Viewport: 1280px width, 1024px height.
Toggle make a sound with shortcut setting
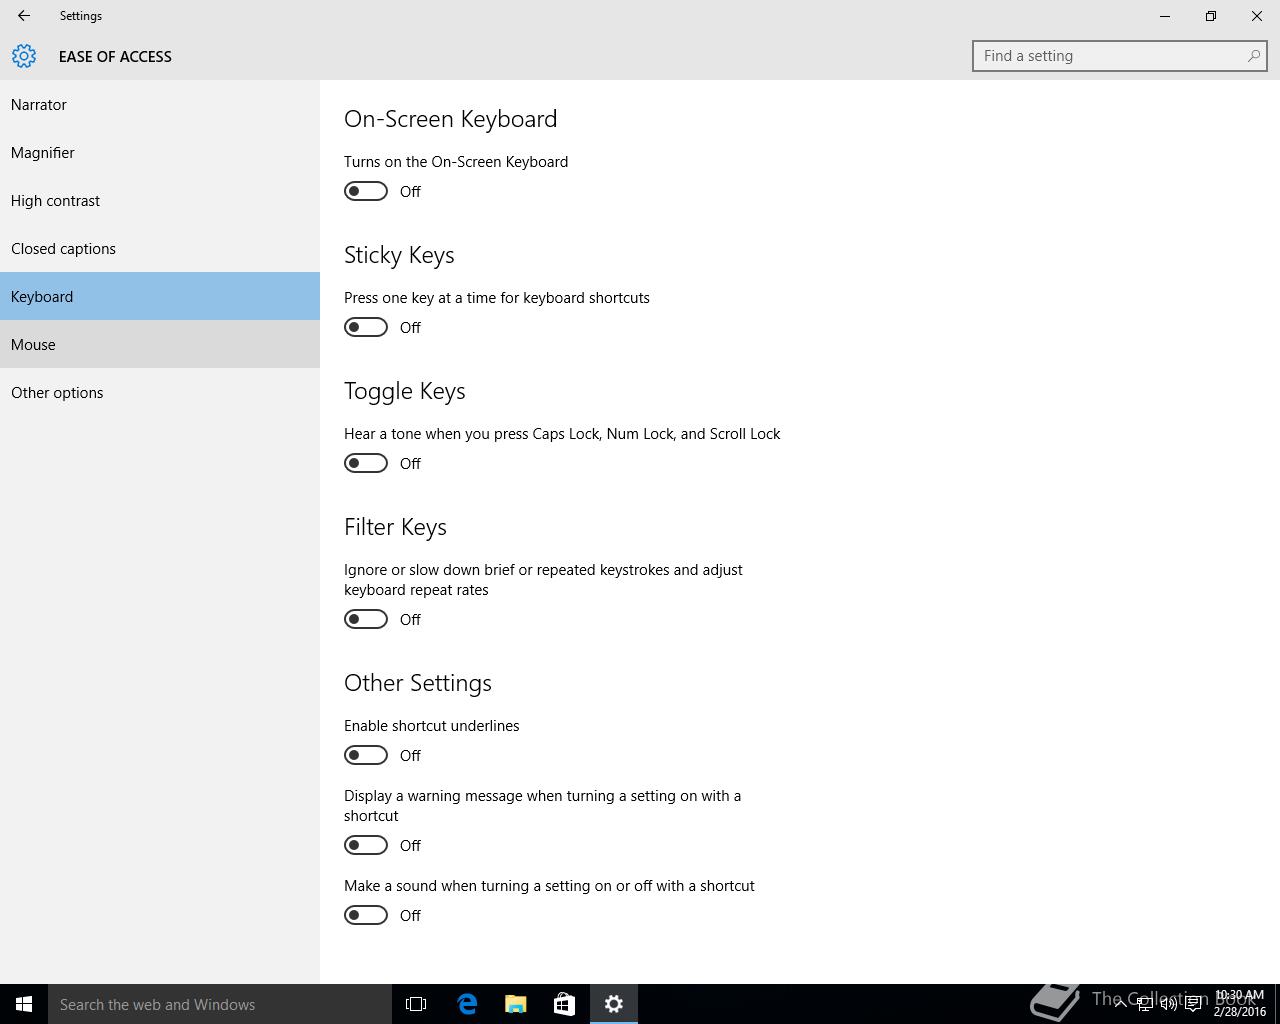pyautogui.click(x=366, y=915)
